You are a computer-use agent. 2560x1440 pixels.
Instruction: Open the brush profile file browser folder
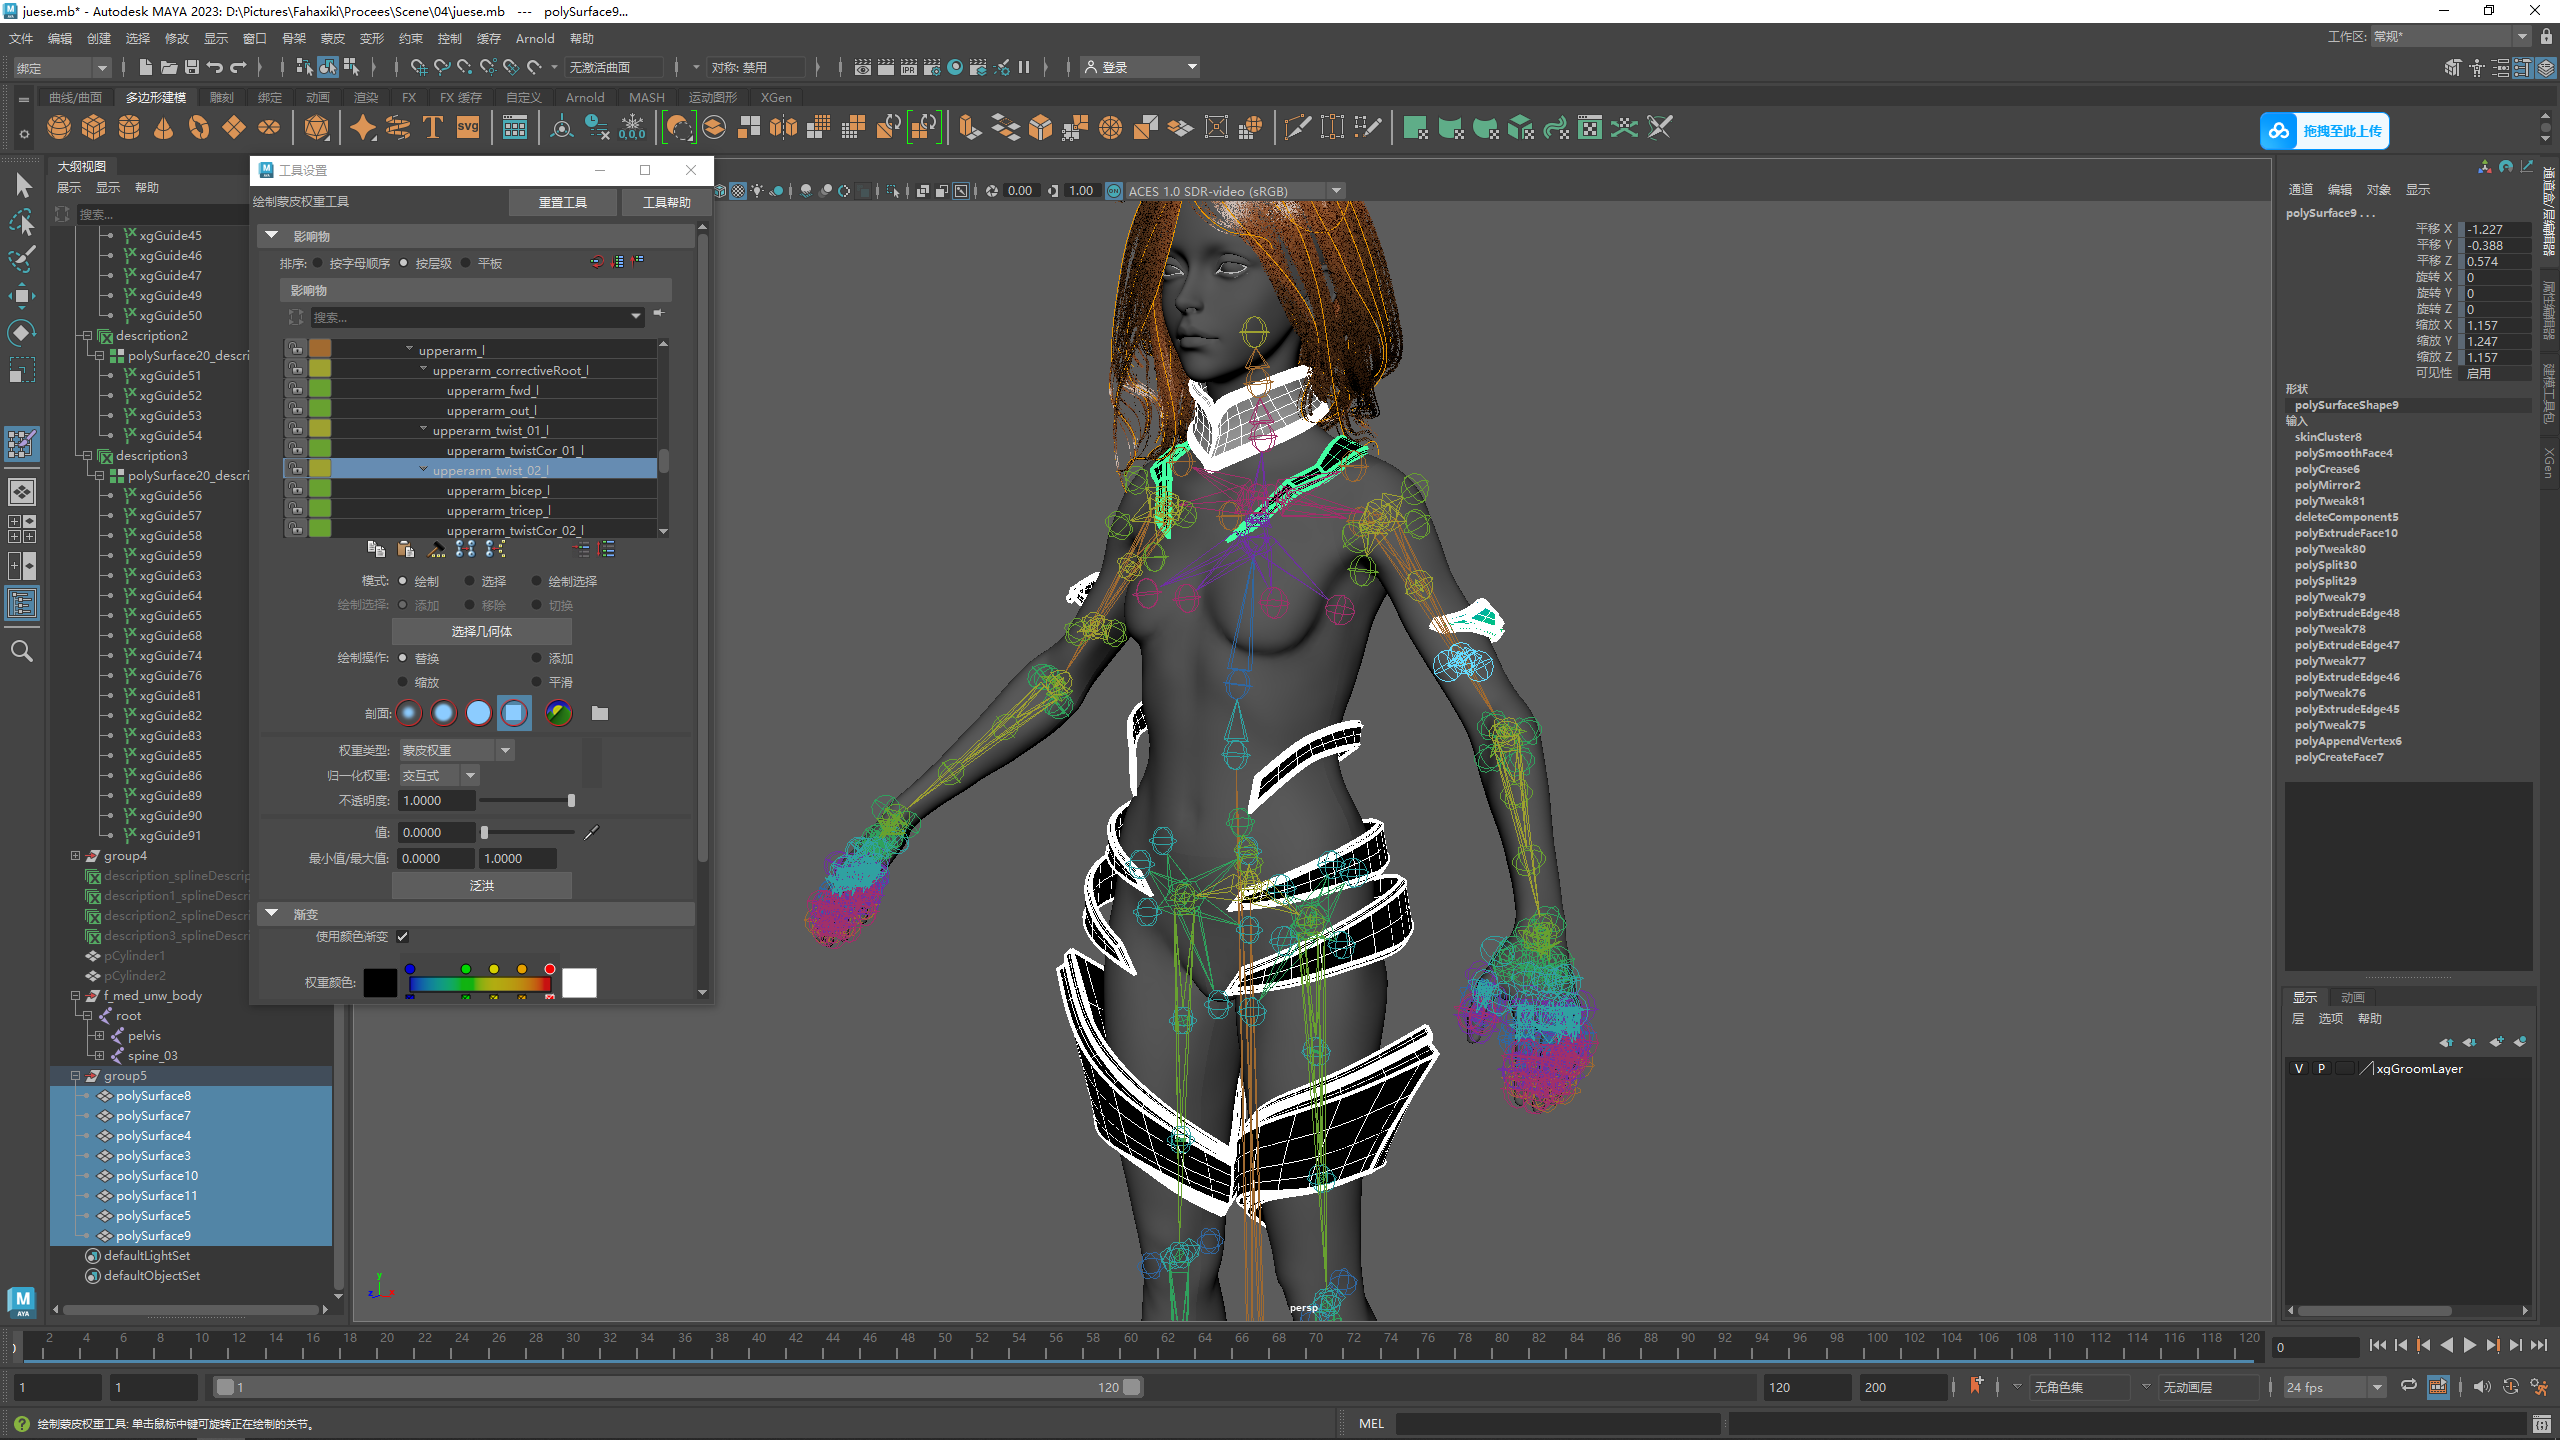[600, 713]
